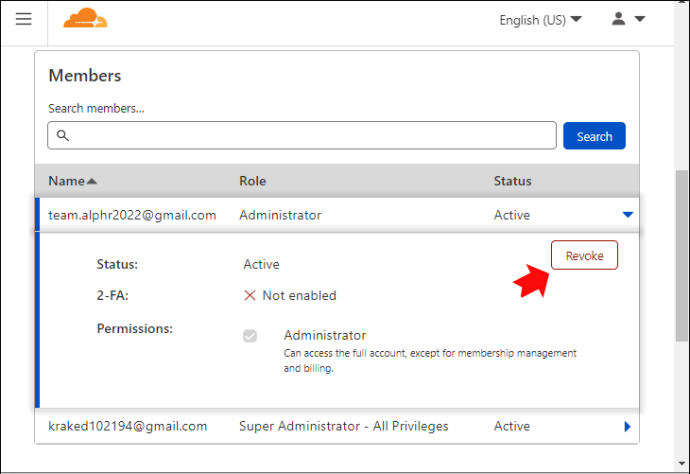Revoke access with the Revoke button
Viewport: 690px width, 474px height.
pos(584,255)
